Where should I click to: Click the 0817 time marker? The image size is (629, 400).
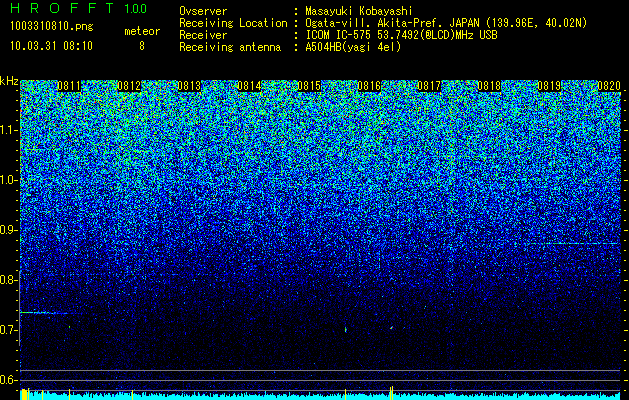[429, 86]
